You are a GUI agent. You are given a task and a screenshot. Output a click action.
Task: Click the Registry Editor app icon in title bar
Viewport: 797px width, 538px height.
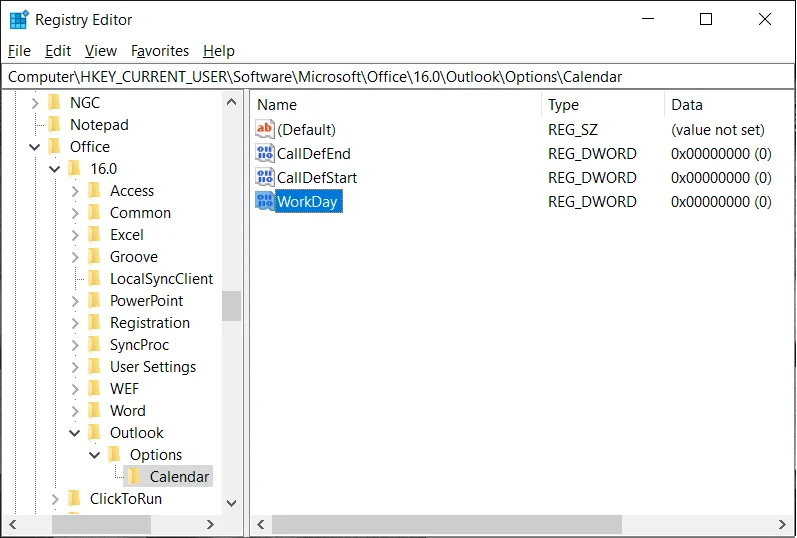coord(19,20)
